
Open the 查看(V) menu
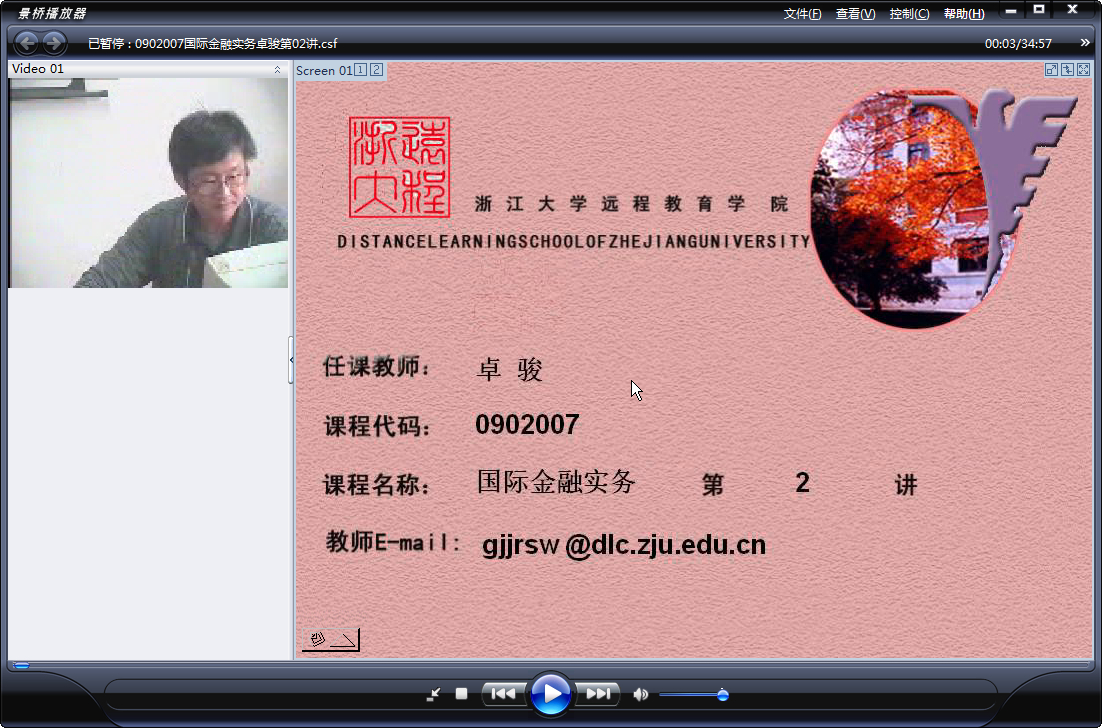pos(855,14)
